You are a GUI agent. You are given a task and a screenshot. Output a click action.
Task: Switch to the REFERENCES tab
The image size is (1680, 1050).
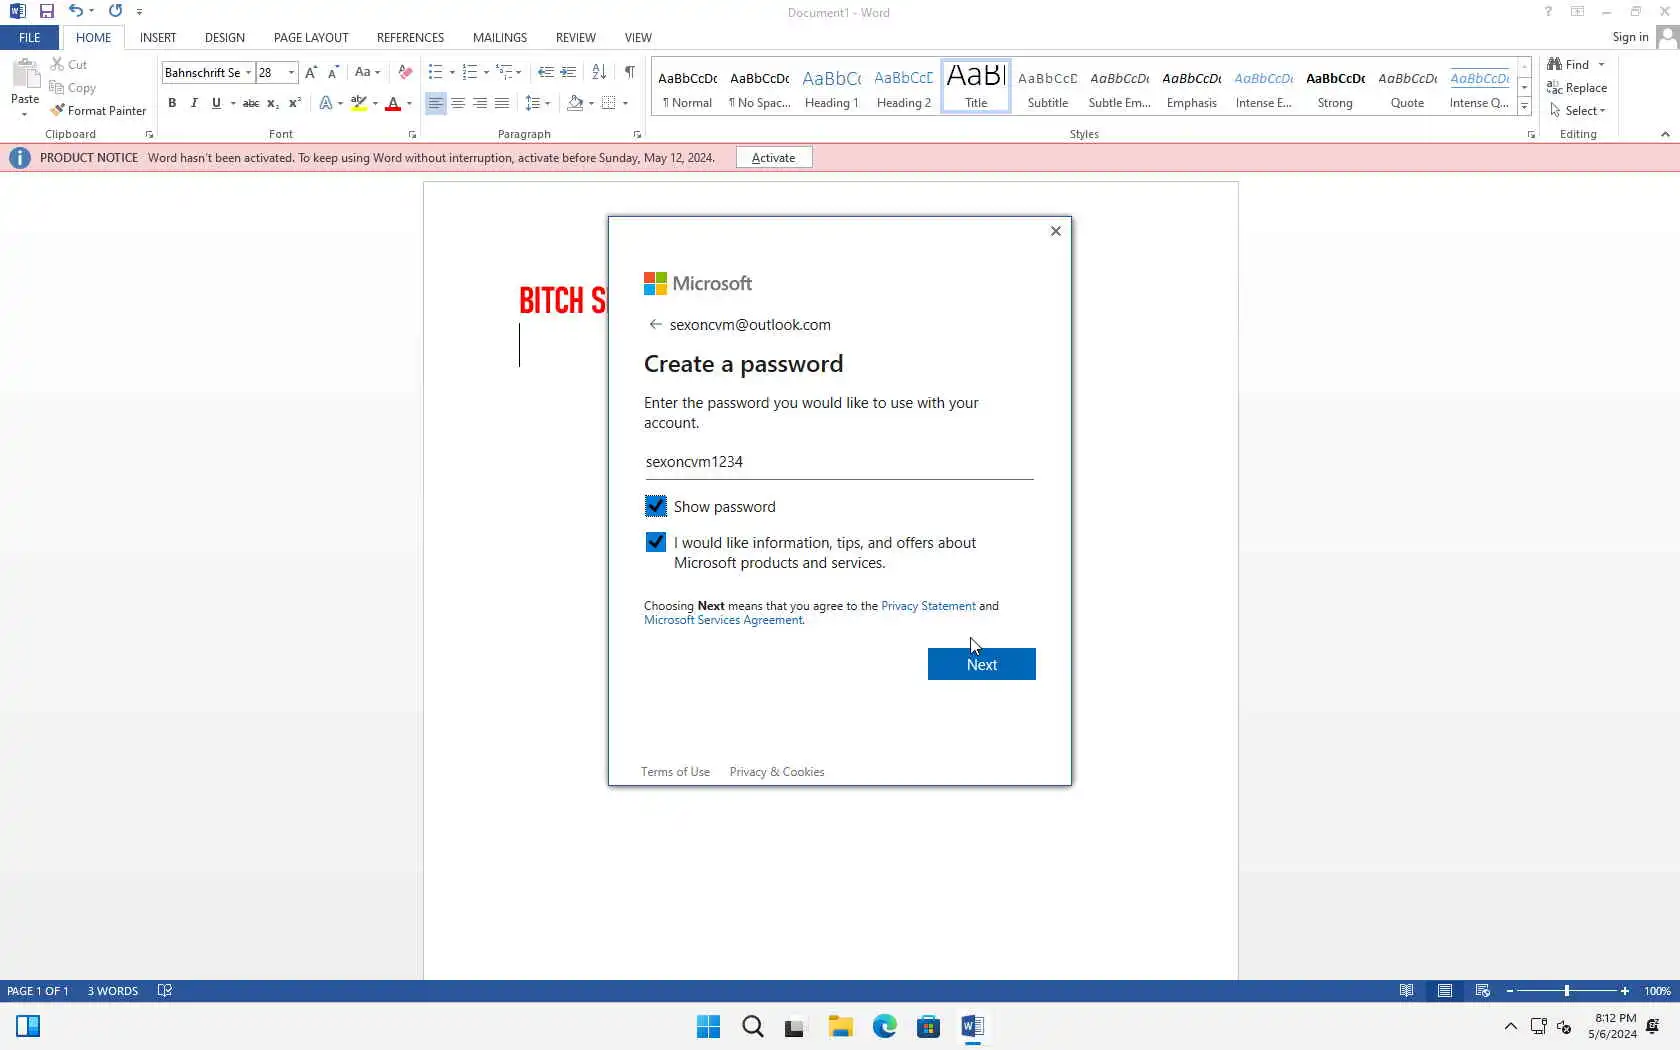[x=410, y=37]
